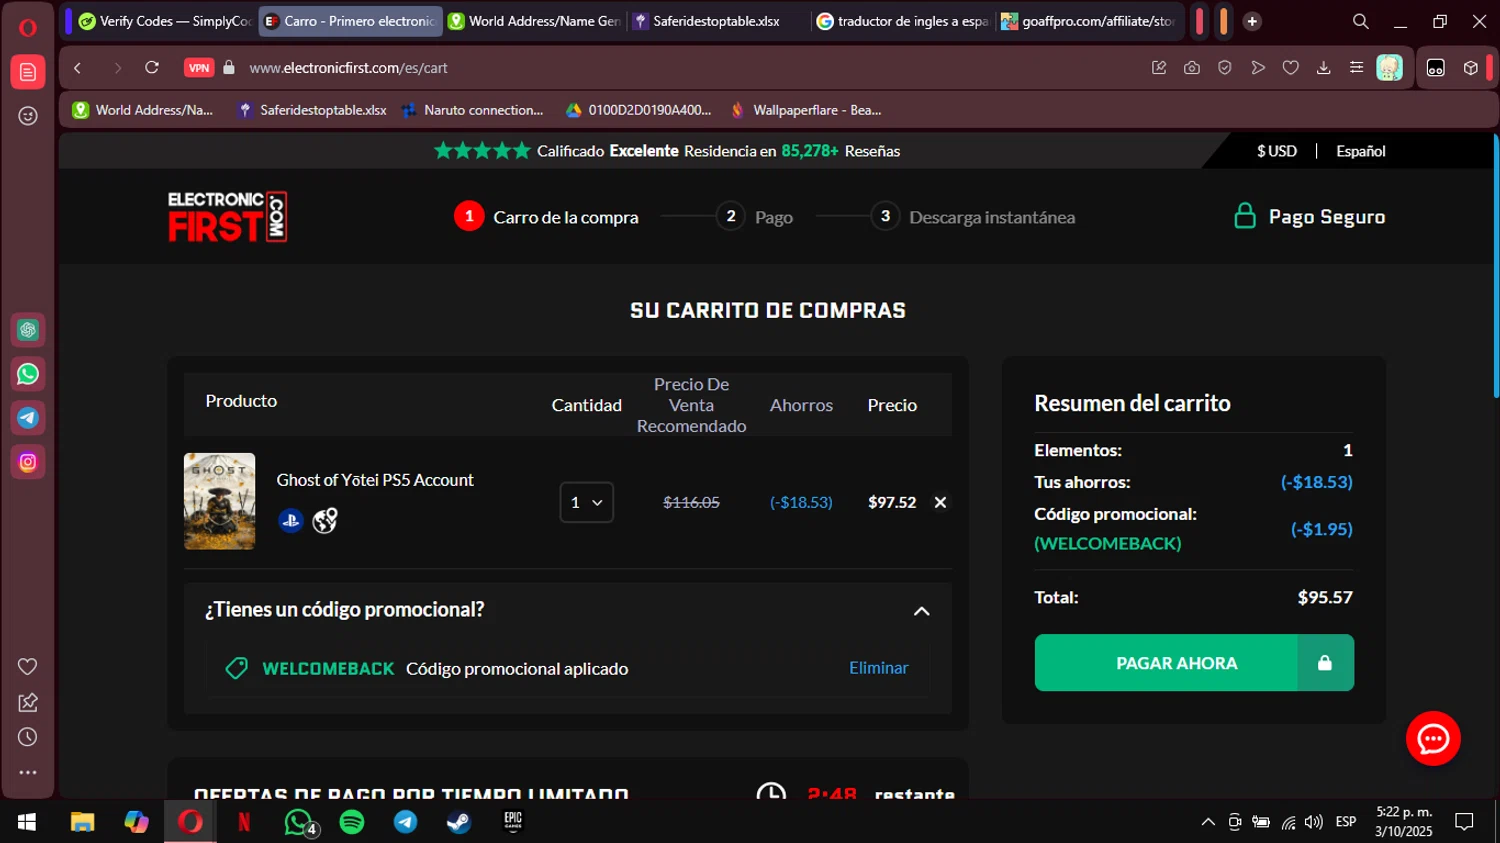The width and height of the screenshot is (1500, 843).
Task: Open the live chat bubble button
Action: tap(1433, 738)
